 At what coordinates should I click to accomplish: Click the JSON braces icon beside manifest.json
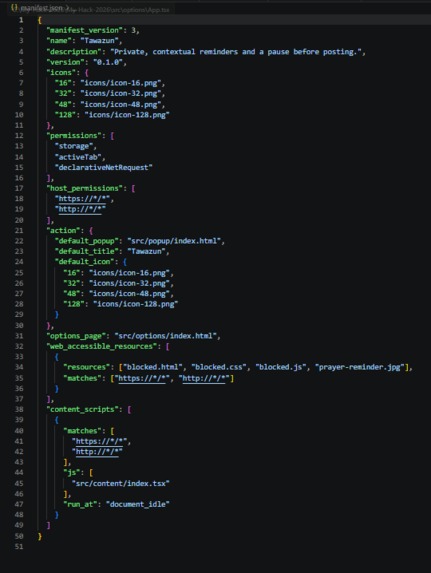click(x=14, y=8)
